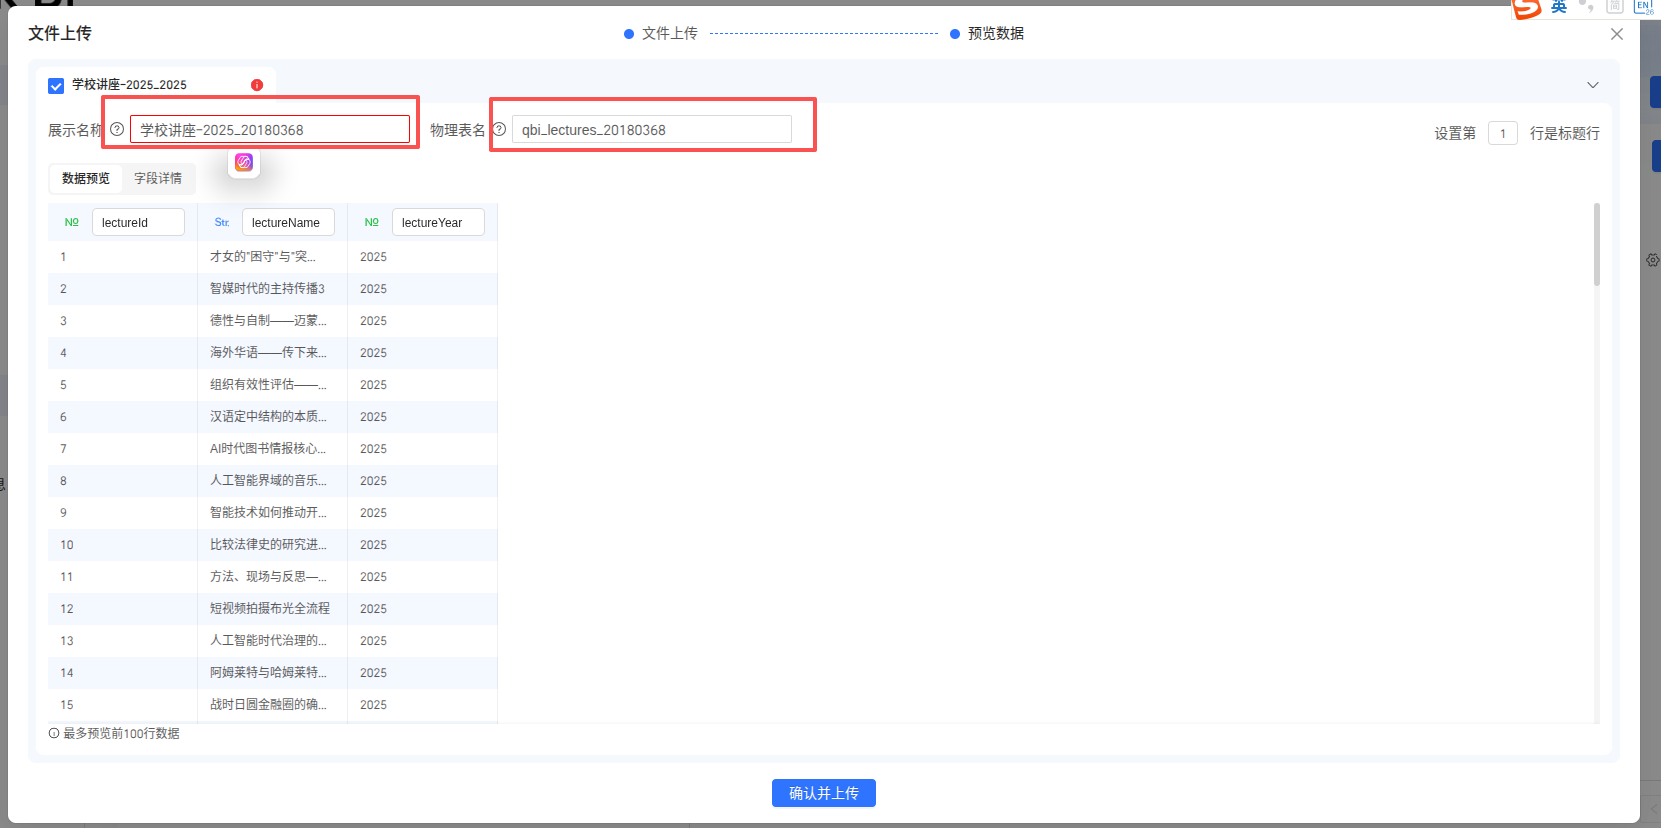The width and height of the screenshot is (1661, 828).
Task: Click the red error indicator beside 学校讲座-2025_2025
Action: point(257,85)
